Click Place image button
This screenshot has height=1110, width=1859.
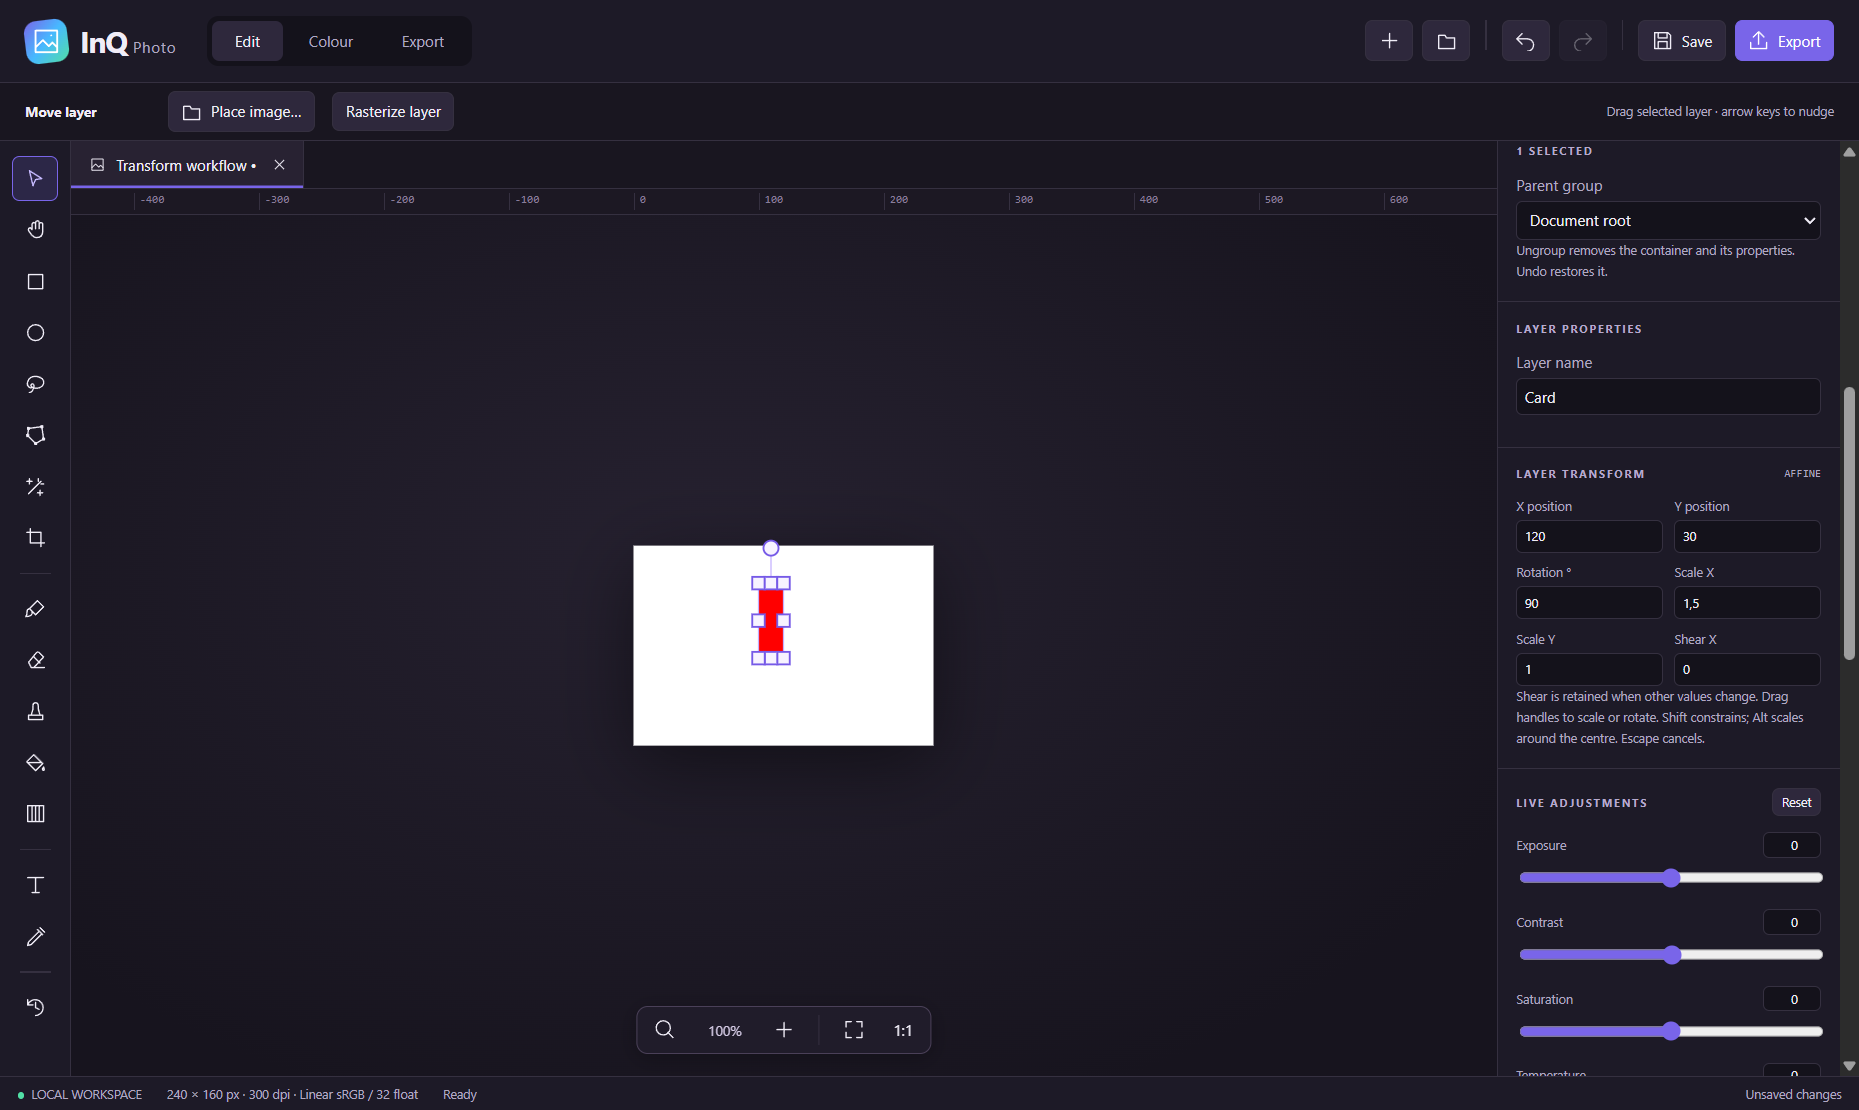pos(241,112)
